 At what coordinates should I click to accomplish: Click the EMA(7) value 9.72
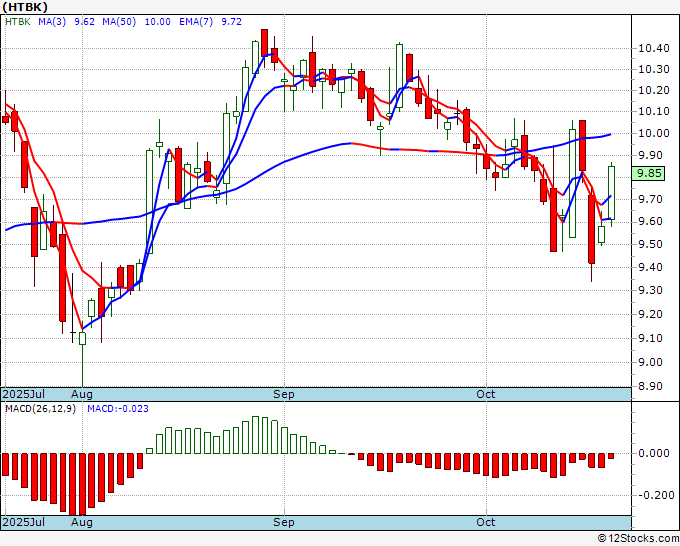pyautogui.click(x=232, y=22)
